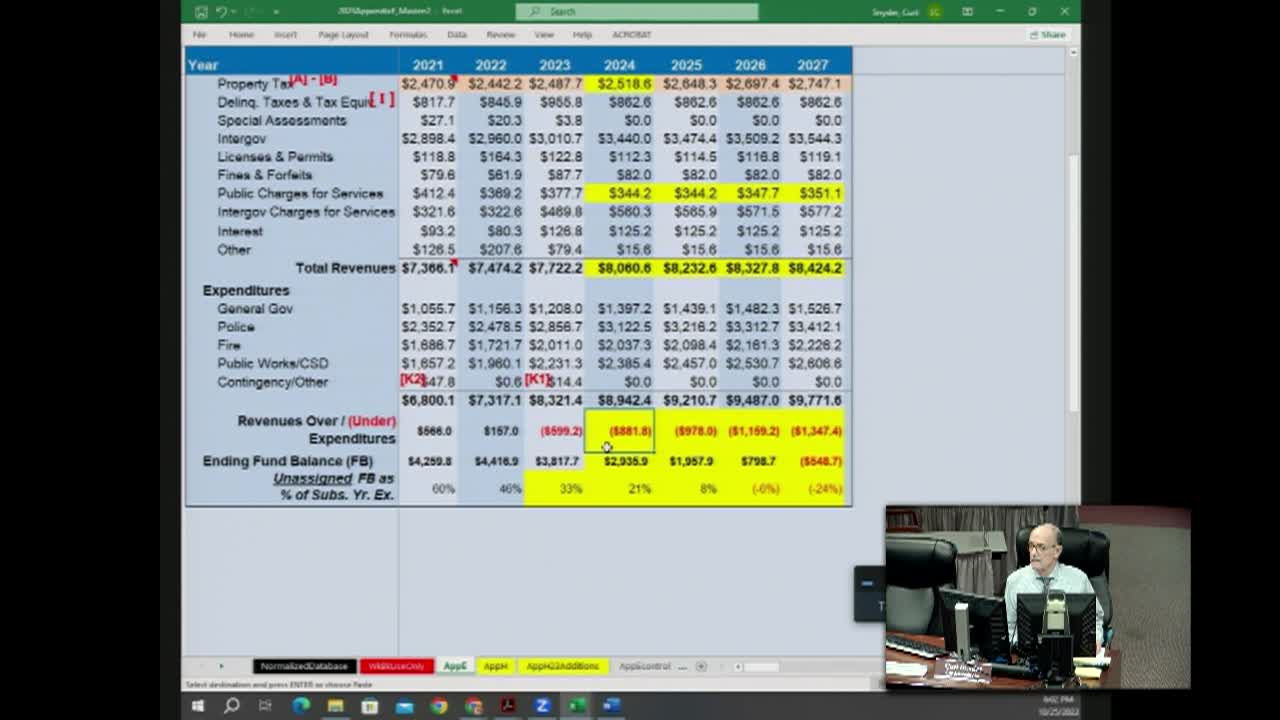Click sheet tab scroll right arrow
The height and width of the screenshot is (720, 1280).
(x=221, y=666)
